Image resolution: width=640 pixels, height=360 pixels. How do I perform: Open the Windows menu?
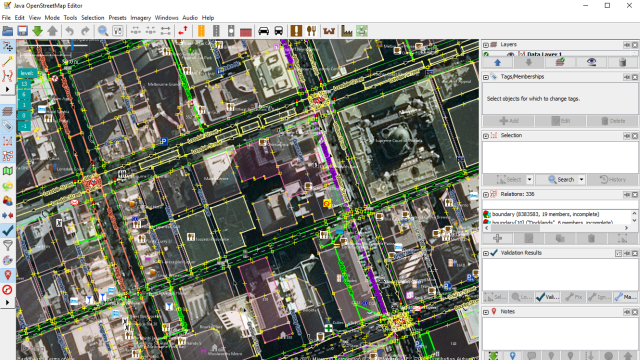tap(167, 18)
